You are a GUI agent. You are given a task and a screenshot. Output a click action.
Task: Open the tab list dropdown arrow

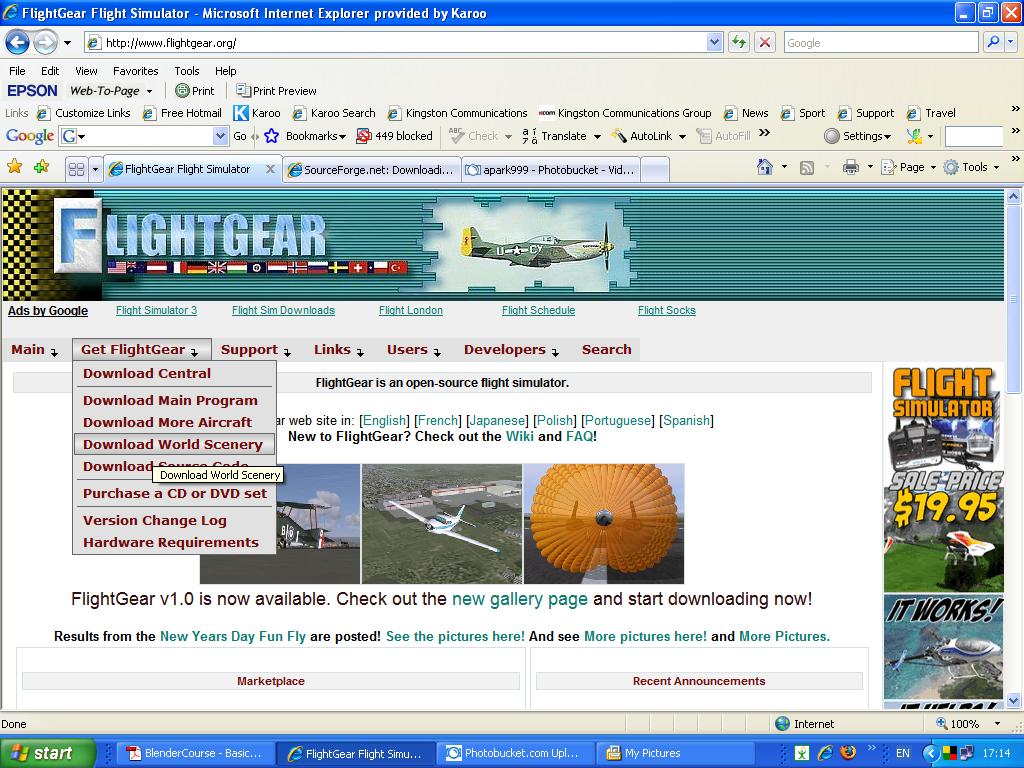coord(95,170)
